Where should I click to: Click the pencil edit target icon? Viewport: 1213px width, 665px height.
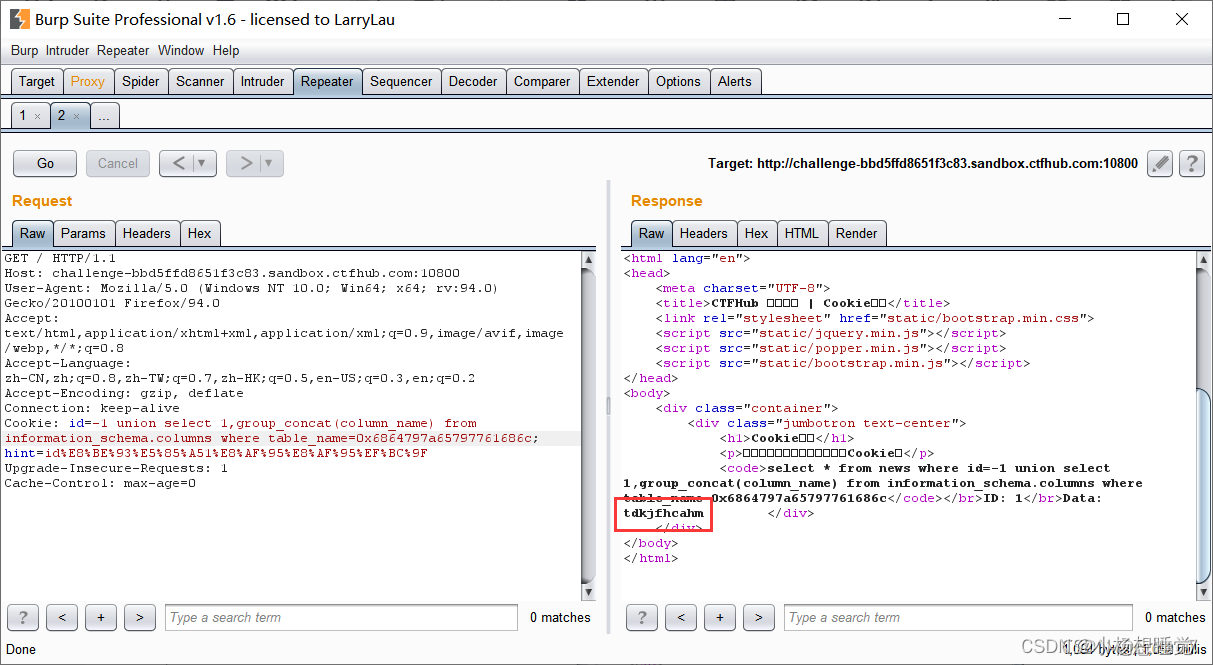tap(1159, 163)
